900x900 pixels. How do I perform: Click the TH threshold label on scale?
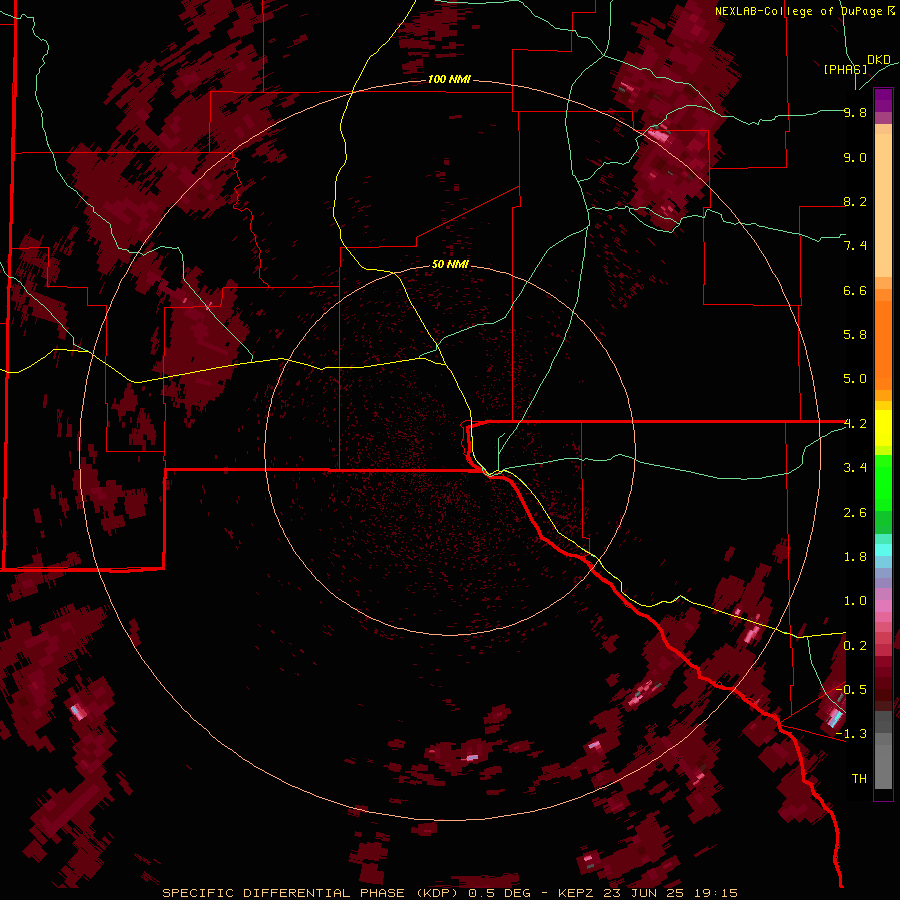(859, 778)
